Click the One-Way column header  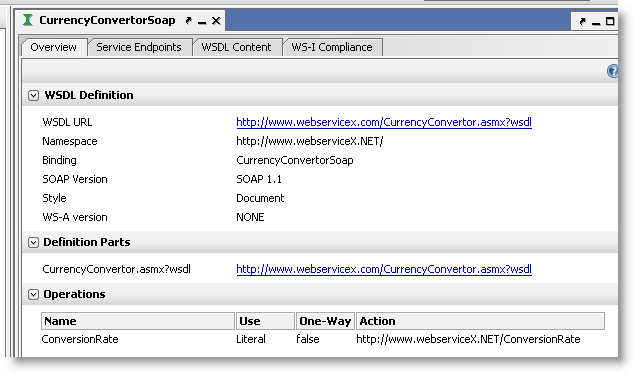(325, 321)
